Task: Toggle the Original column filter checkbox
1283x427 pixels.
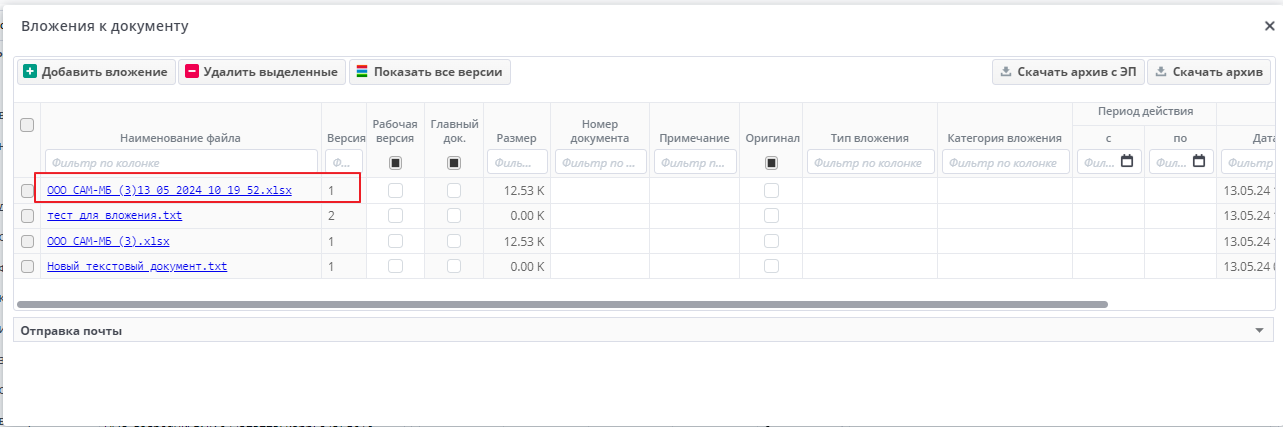Action: pyautogui.click(x=772, y=162)
